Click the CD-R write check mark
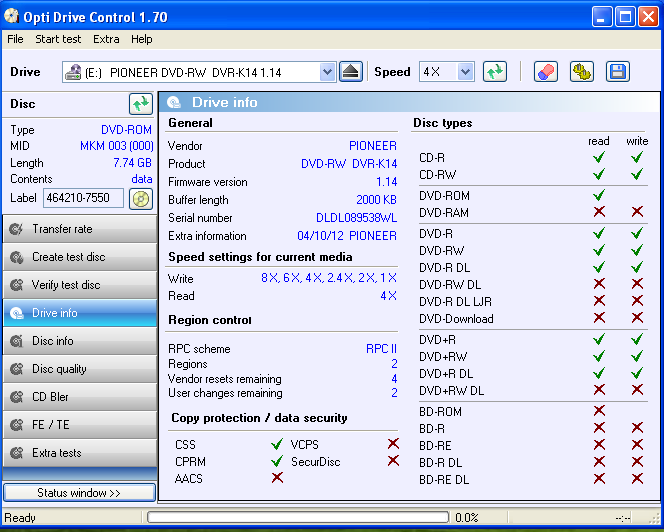The height and width of the screenshot is (532, 664). (x=637, y=157)
